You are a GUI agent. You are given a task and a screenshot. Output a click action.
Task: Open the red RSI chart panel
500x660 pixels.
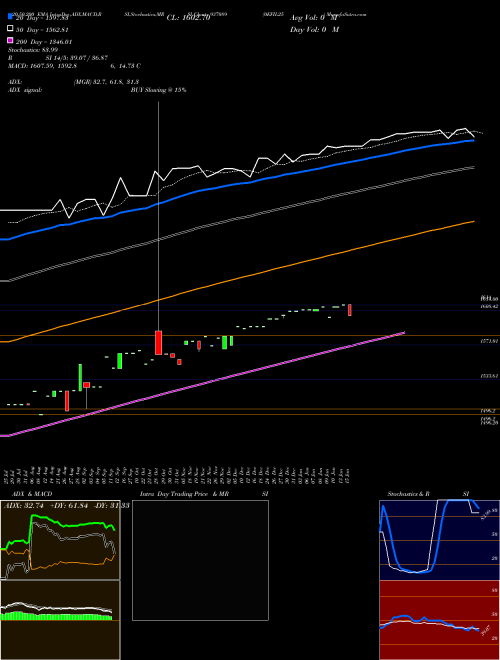pyautogui.click(x=439, y=620)
